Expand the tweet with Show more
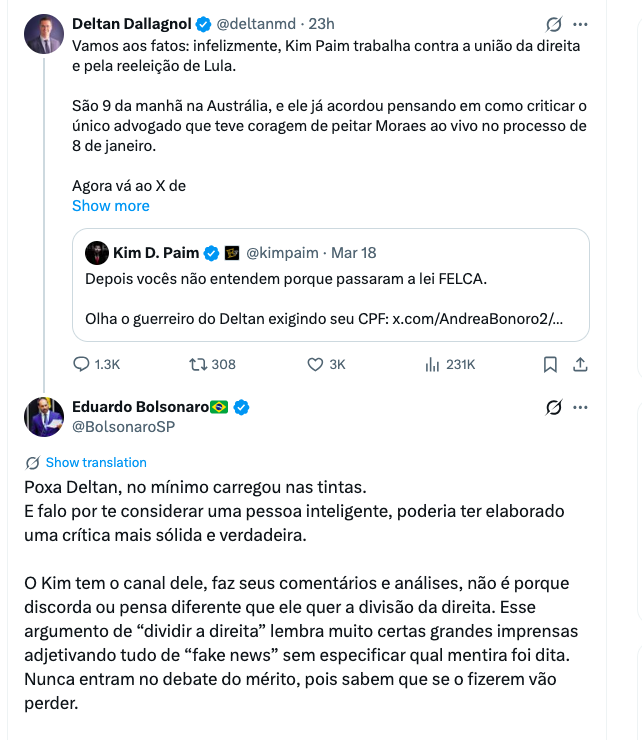This screenshot has height=740, width=642. pos(110,206)
